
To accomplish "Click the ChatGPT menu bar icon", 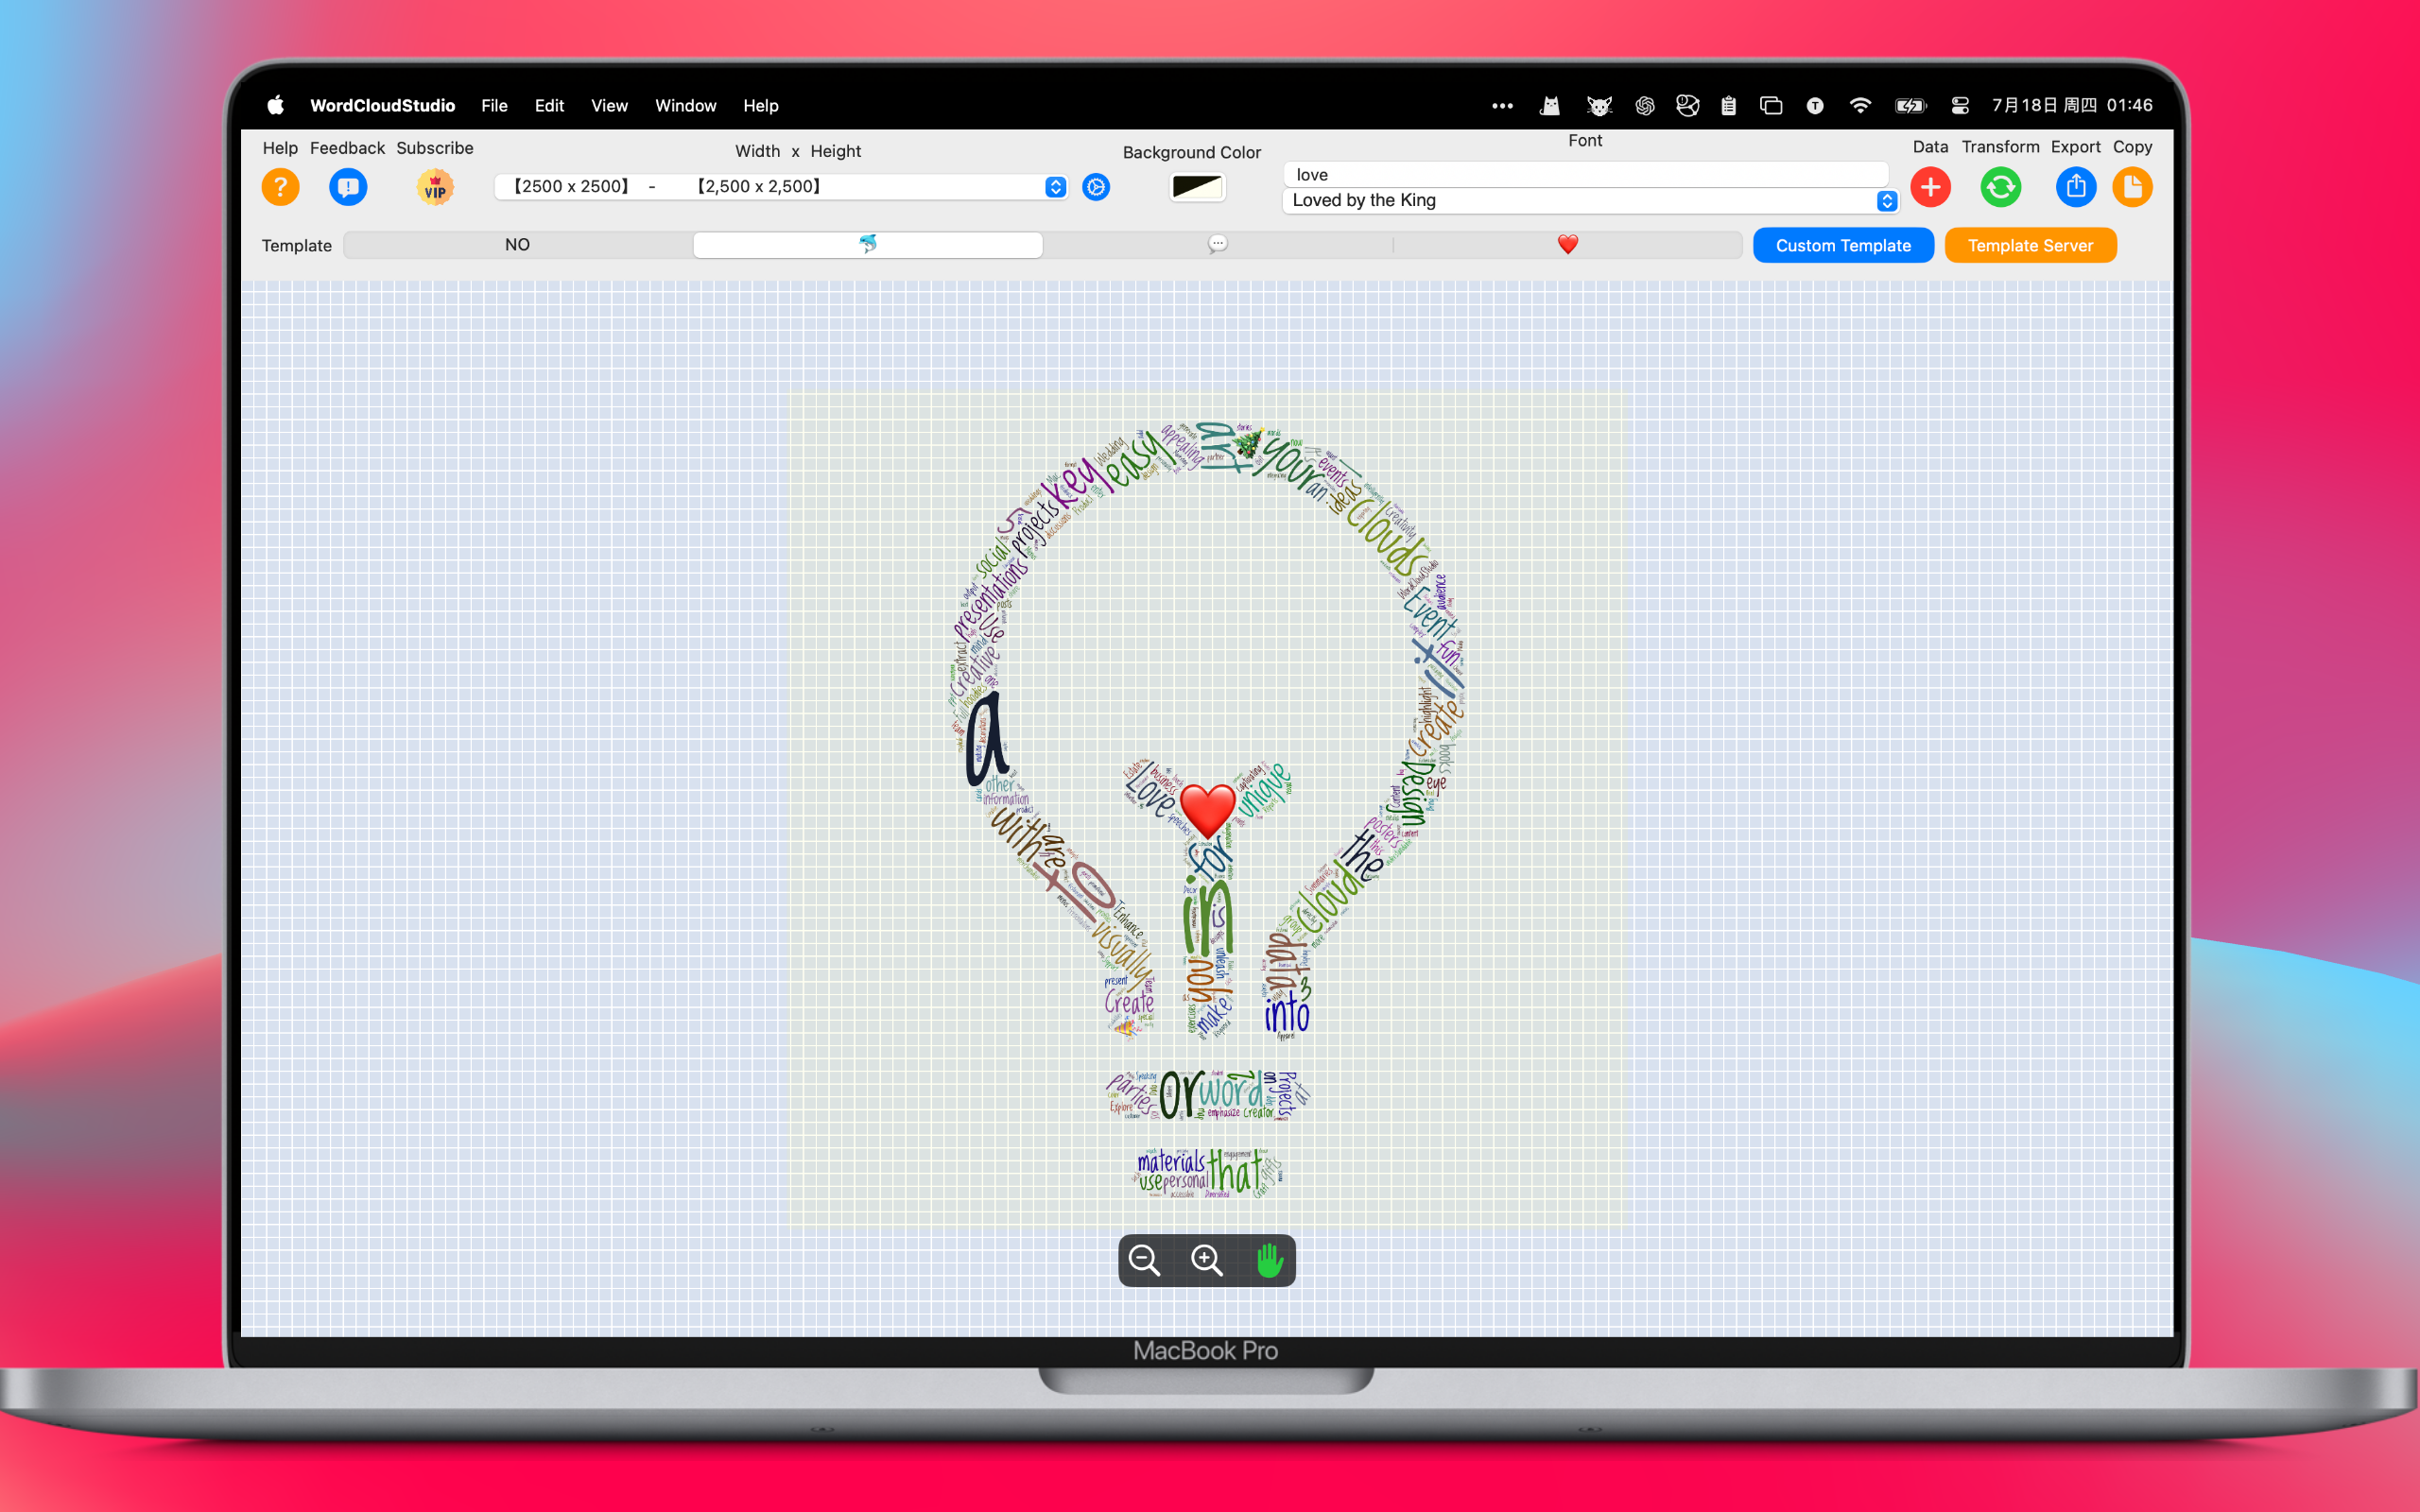I will coord(1645,105).
